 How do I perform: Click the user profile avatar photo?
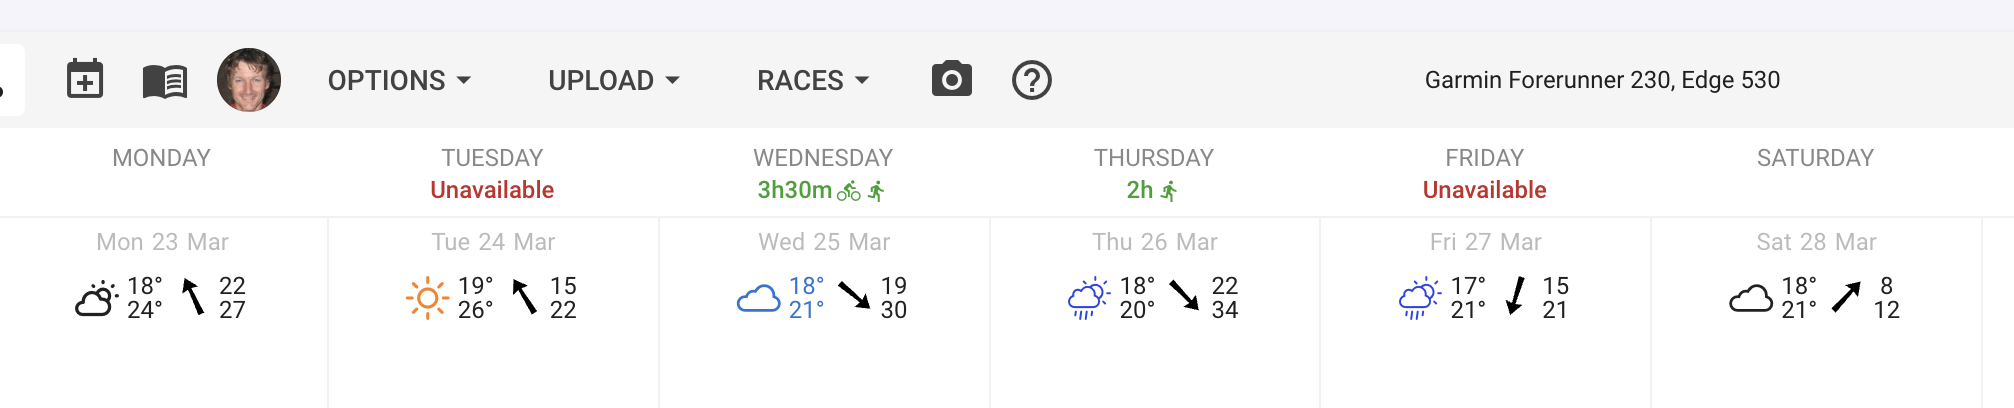click(x=248, y=80)
